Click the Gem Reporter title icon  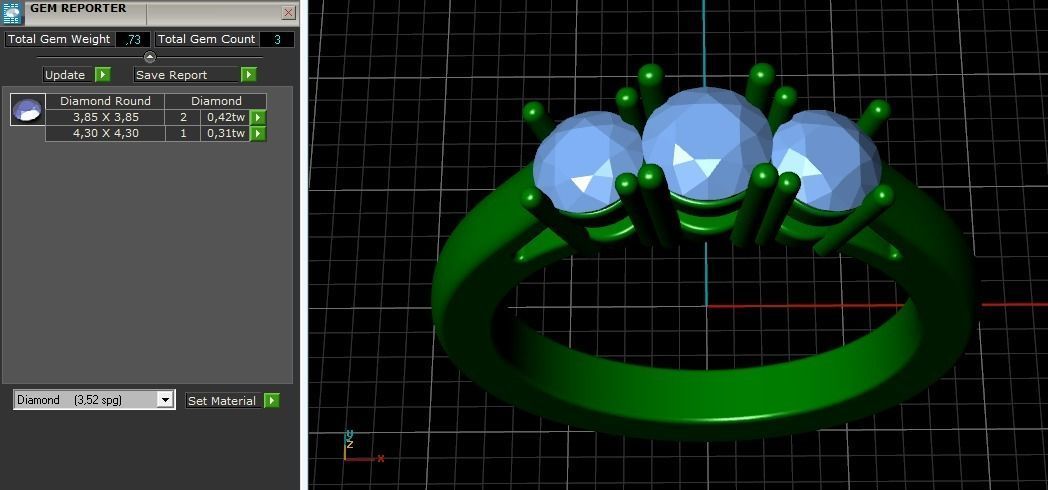point(12,13)
